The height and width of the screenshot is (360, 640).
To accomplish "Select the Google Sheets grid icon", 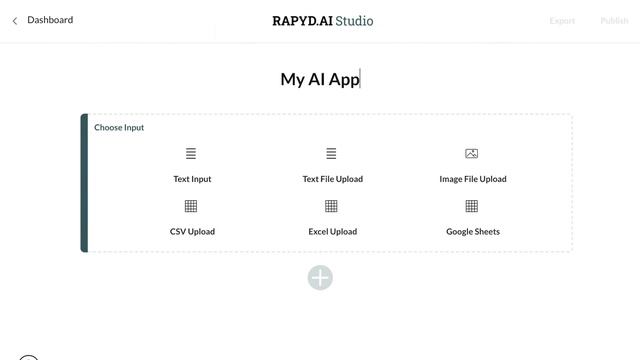I will pyautogui.click(x=471, y=206).
